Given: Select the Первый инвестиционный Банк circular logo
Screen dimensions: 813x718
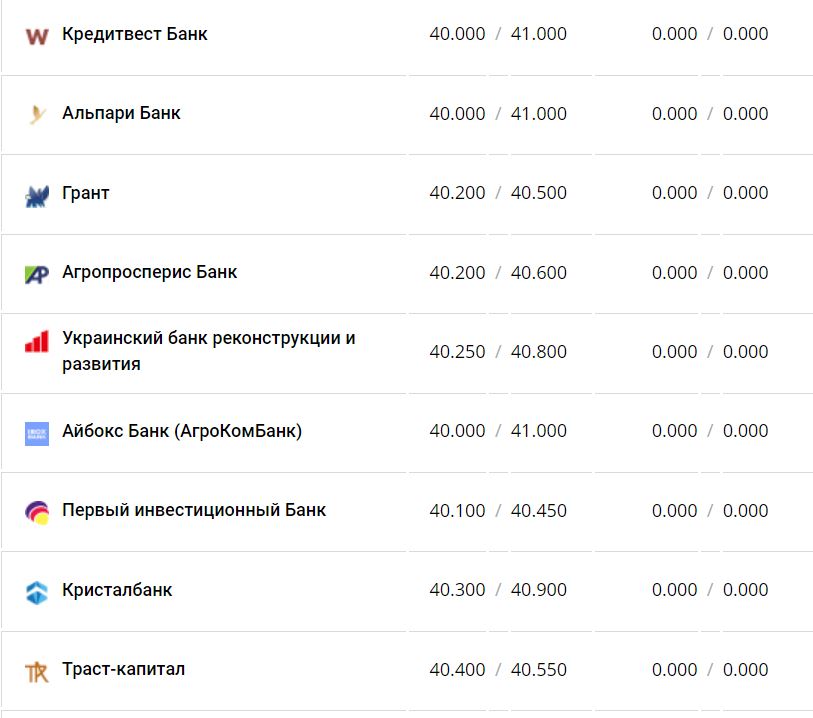Looking at the screenshot, I should (37, 510).
